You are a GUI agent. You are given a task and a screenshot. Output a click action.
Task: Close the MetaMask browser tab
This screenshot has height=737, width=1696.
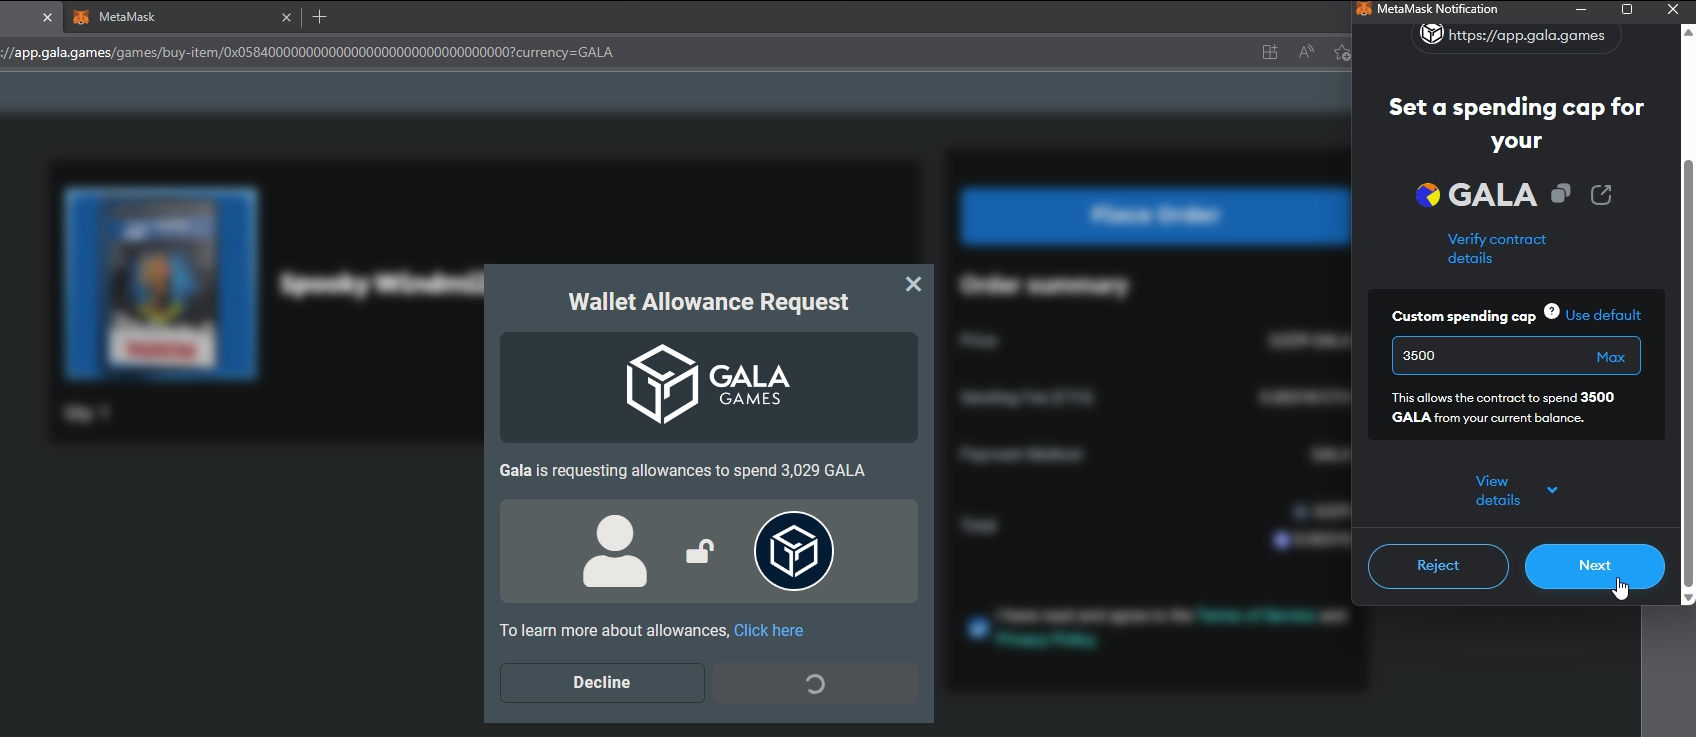click(x=287, y=17)
